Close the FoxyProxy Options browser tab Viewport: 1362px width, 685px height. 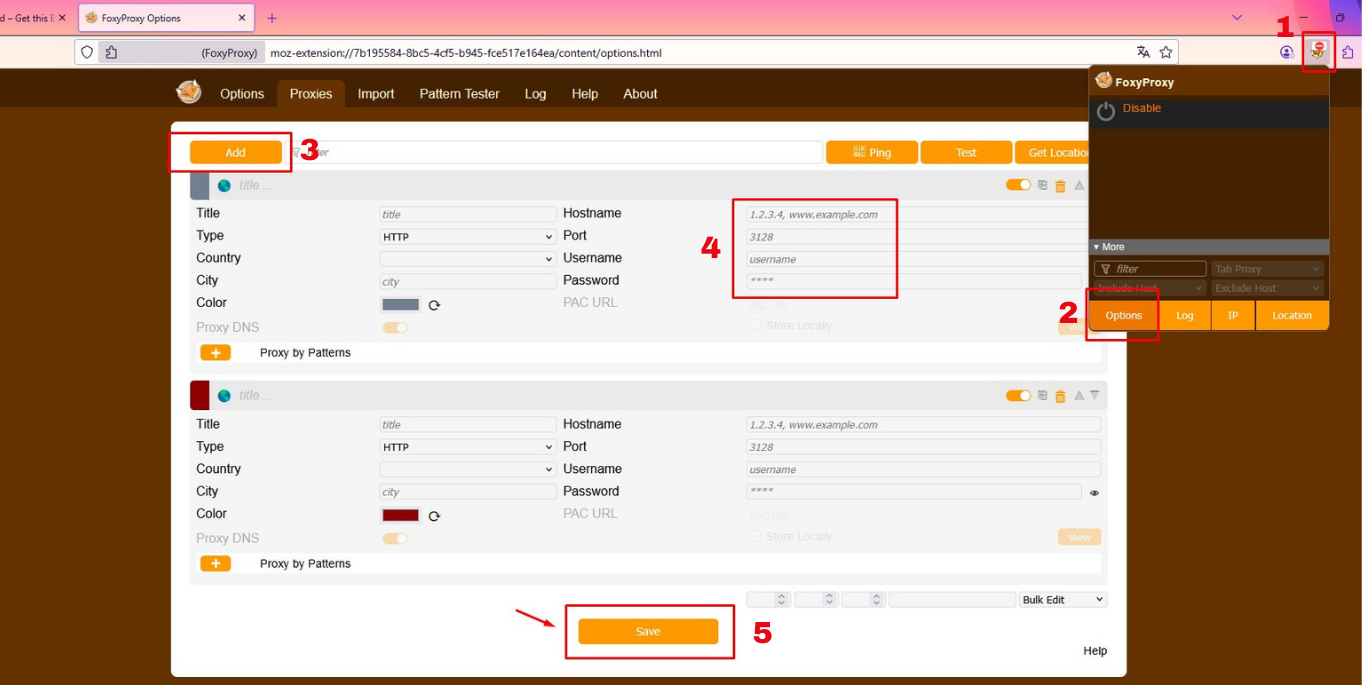click(x=241, y=18)
